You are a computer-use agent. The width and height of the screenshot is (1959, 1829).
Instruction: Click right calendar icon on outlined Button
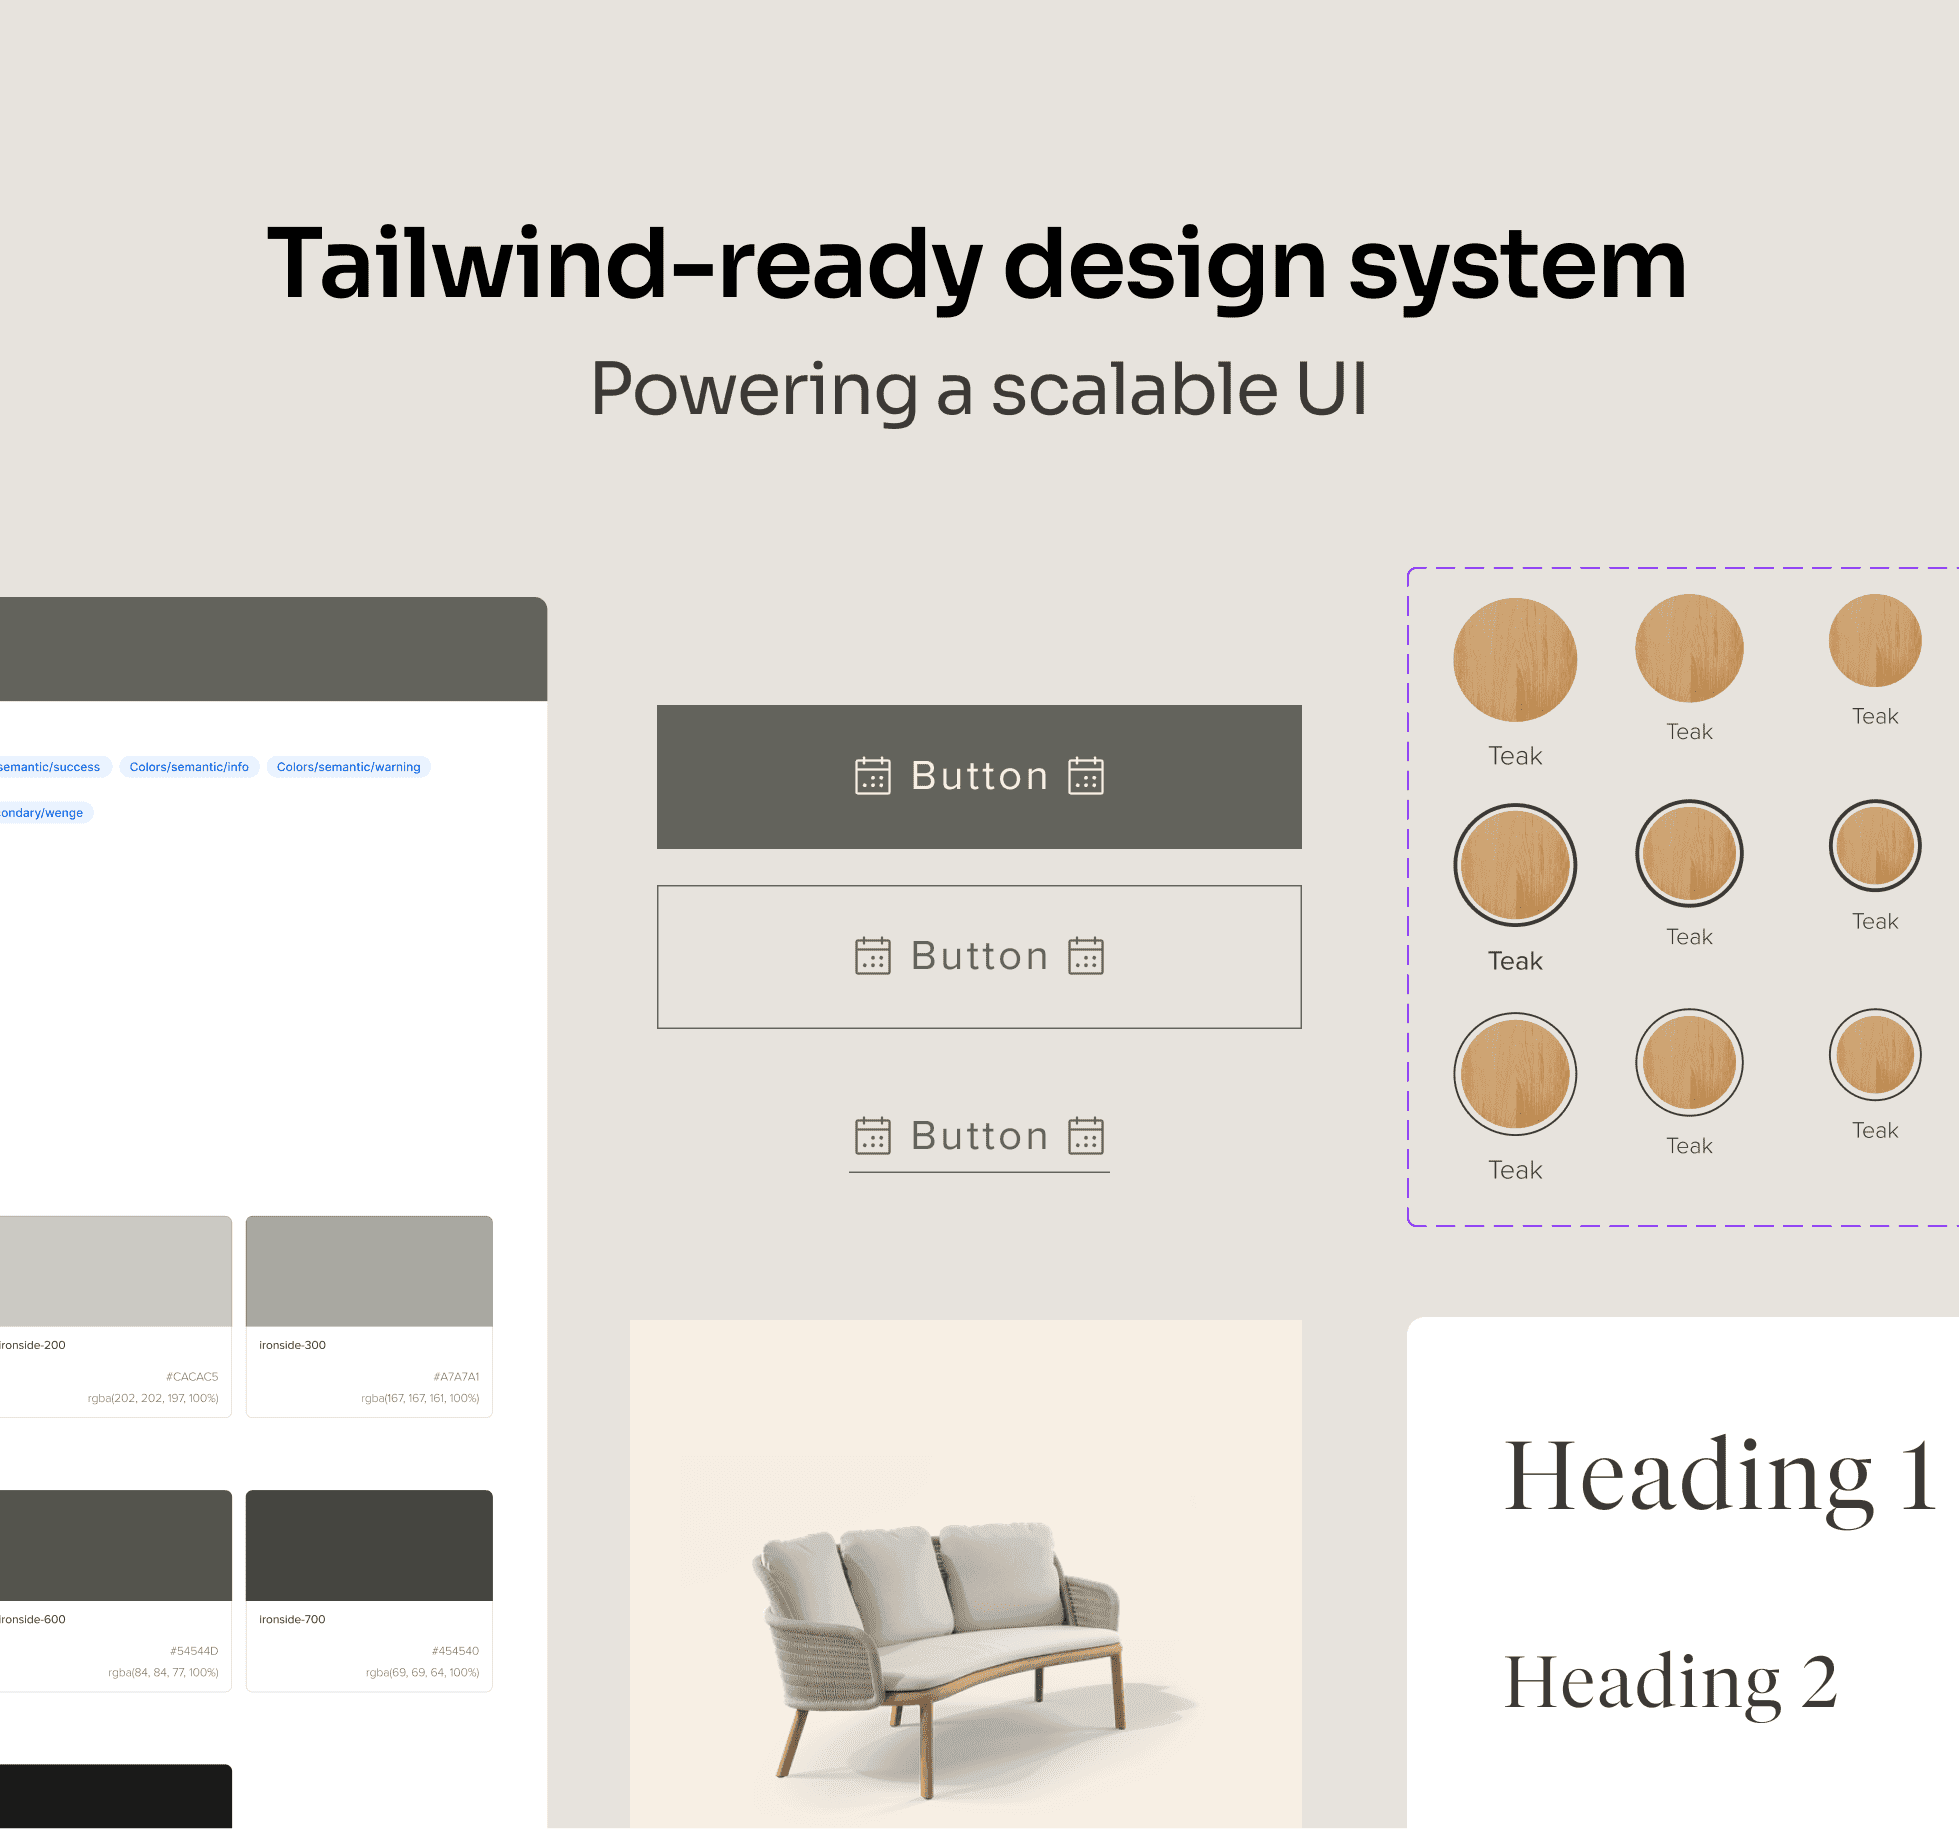1085,956
